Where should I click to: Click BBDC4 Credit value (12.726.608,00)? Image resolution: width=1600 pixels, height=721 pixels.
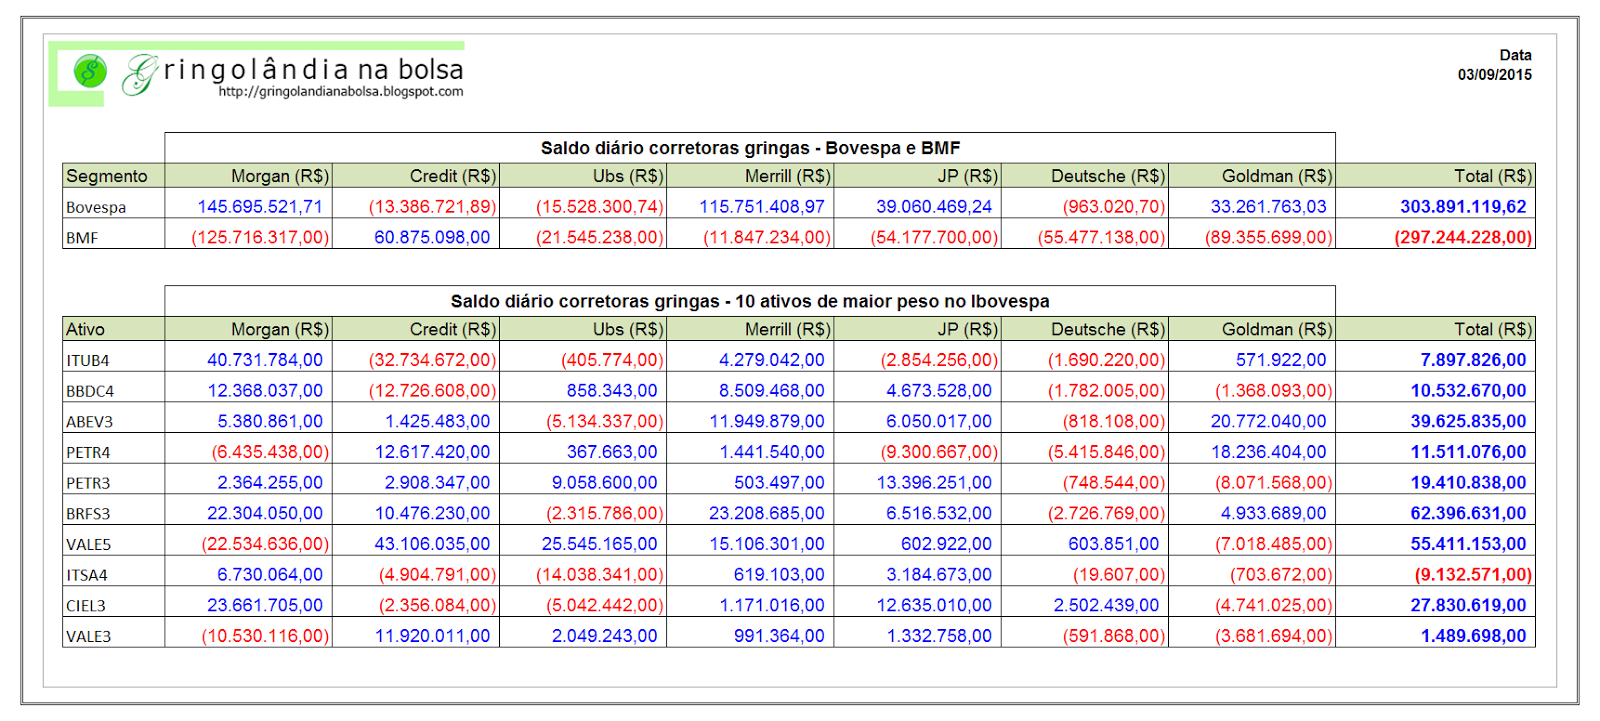point(432,391)
